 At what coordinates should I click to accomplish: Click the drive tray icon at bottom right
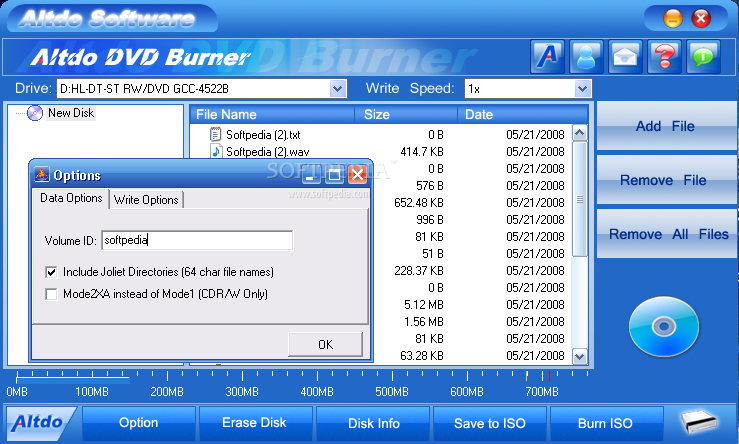click(699, 421)
